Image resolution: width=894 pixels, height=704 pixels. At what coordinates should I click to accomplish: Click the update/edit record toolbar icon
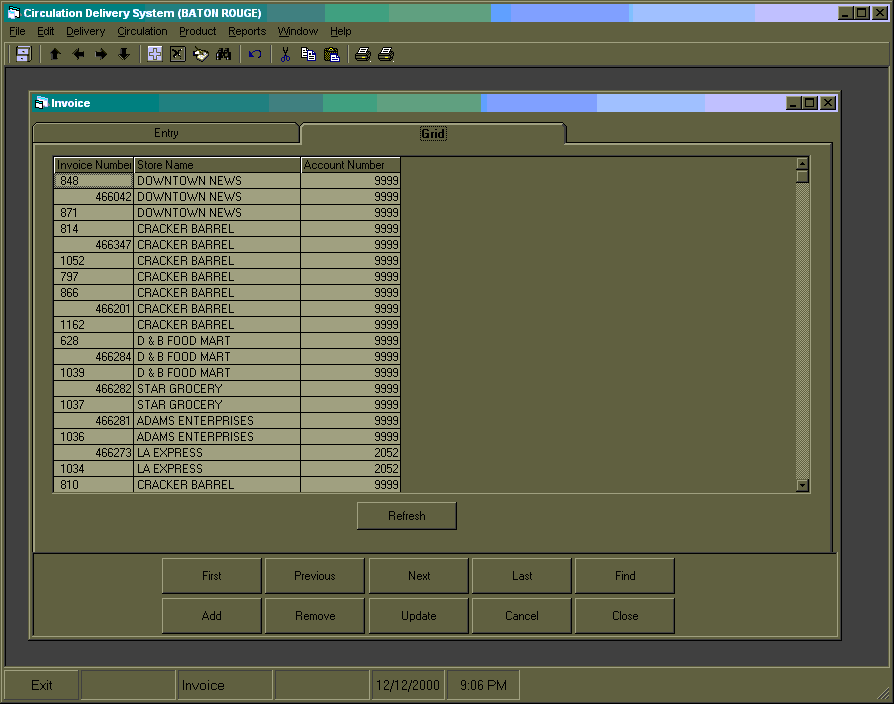click(x=201, y=54)
